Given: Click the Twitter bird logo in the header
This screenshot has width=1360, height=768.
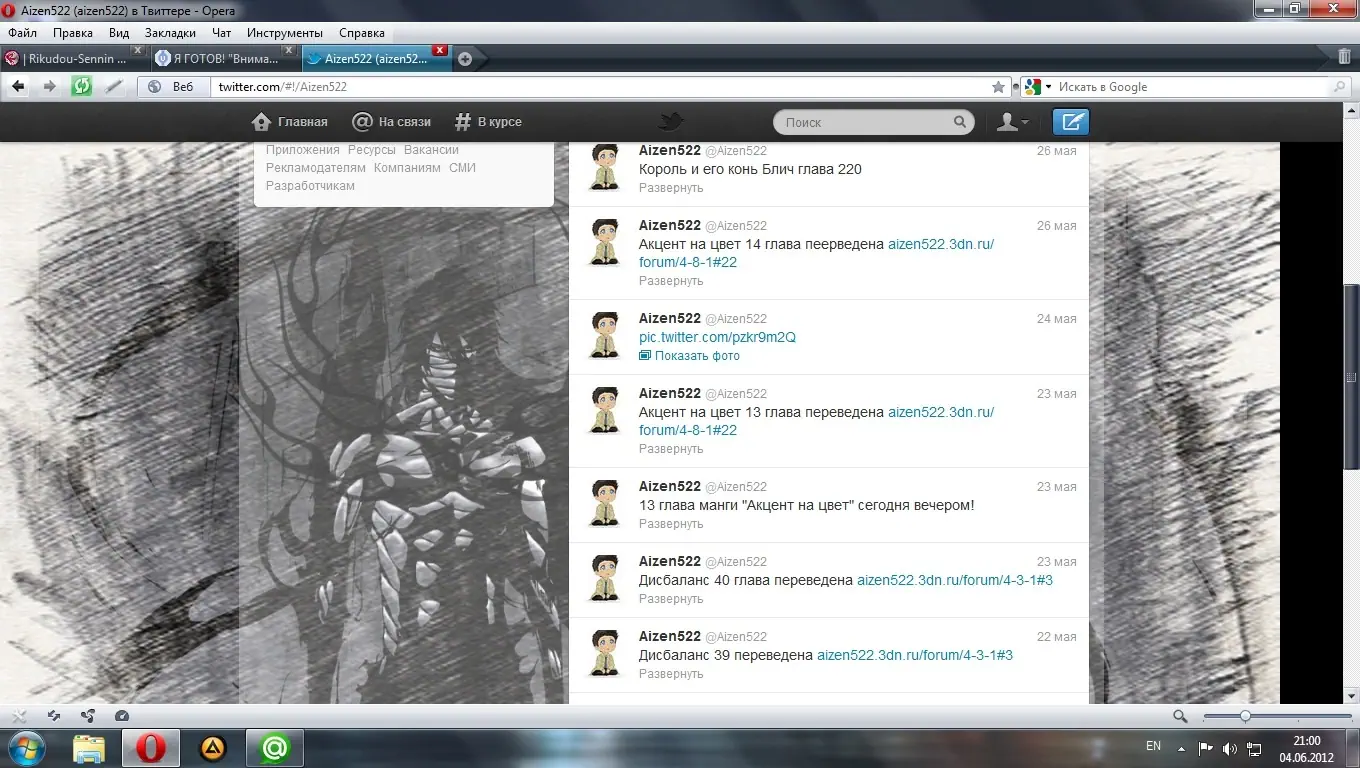Looking at the screenshot, I should (x=671, y=122).
